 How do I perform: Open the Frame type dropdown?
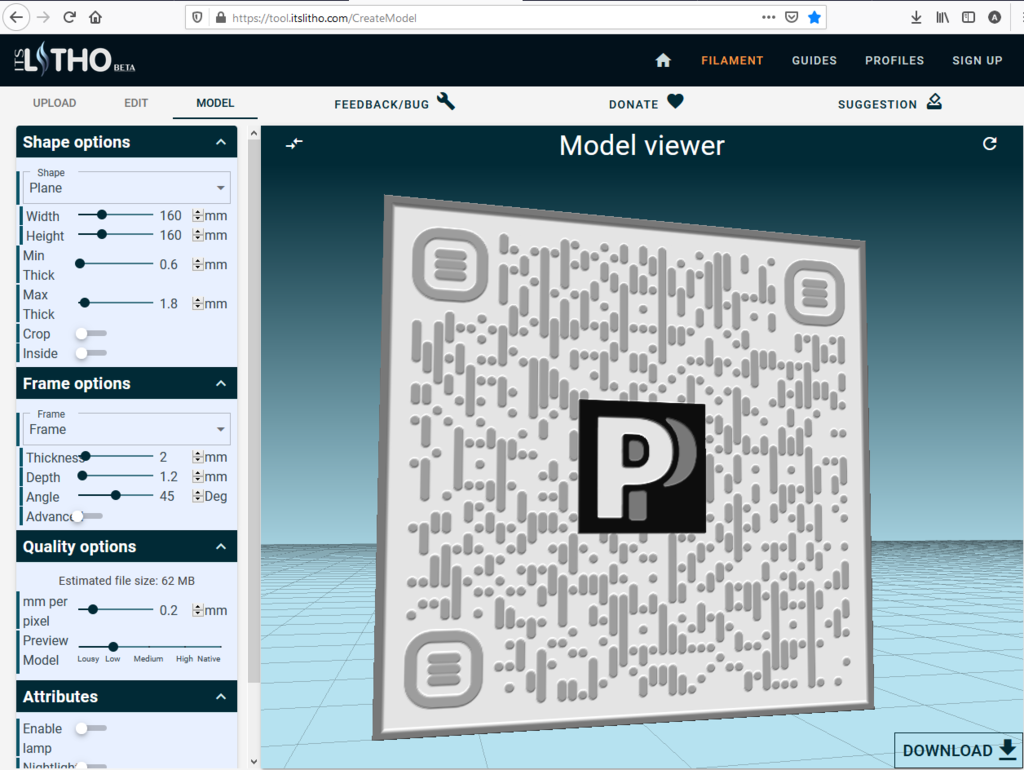pyautogui.click(x=124, y=428)
